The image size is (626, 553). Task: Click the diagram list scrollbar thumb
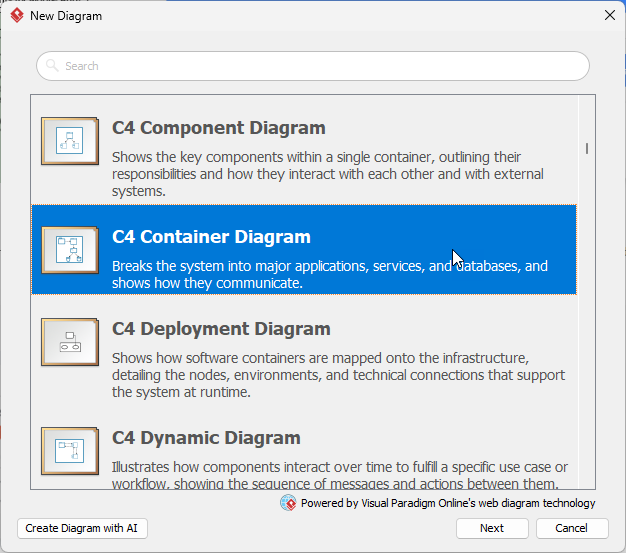[586, 149]
